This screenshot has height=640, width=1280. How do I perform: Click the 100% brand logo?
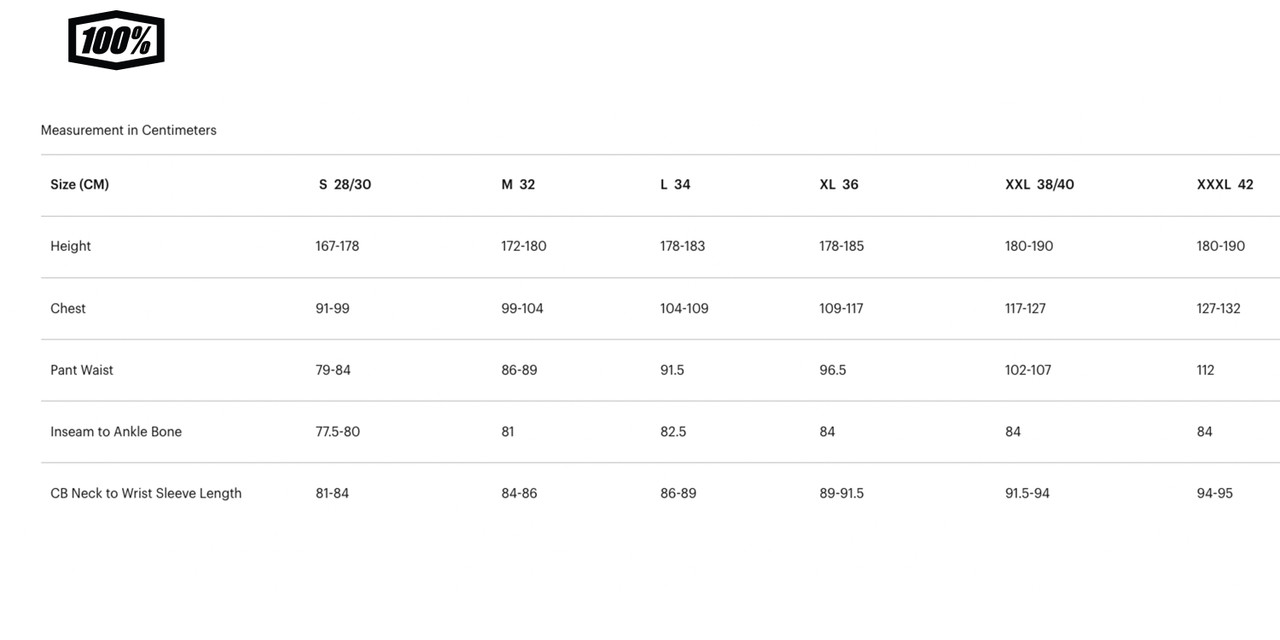[116, 41]
